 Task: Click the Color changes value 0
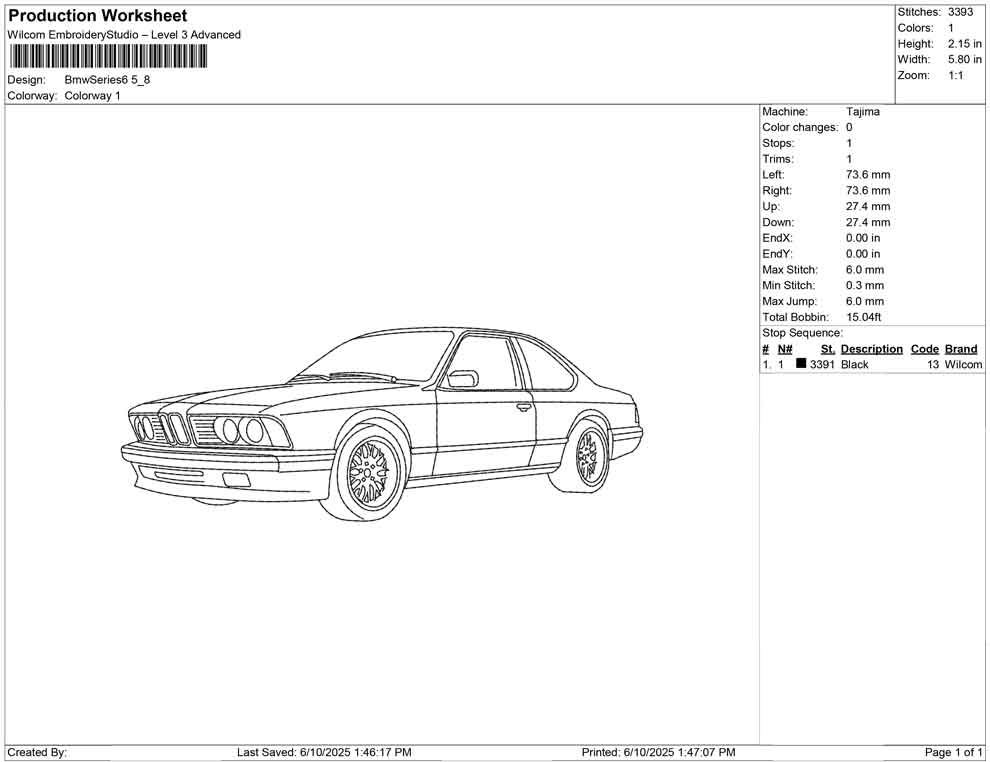tap(849, 128)
